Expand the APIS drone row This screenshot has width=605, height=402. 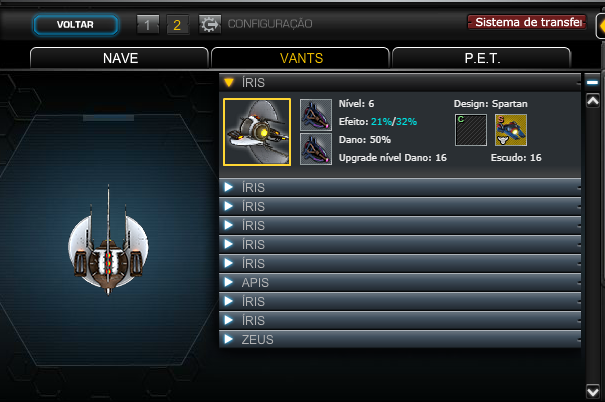click(400, 282)
